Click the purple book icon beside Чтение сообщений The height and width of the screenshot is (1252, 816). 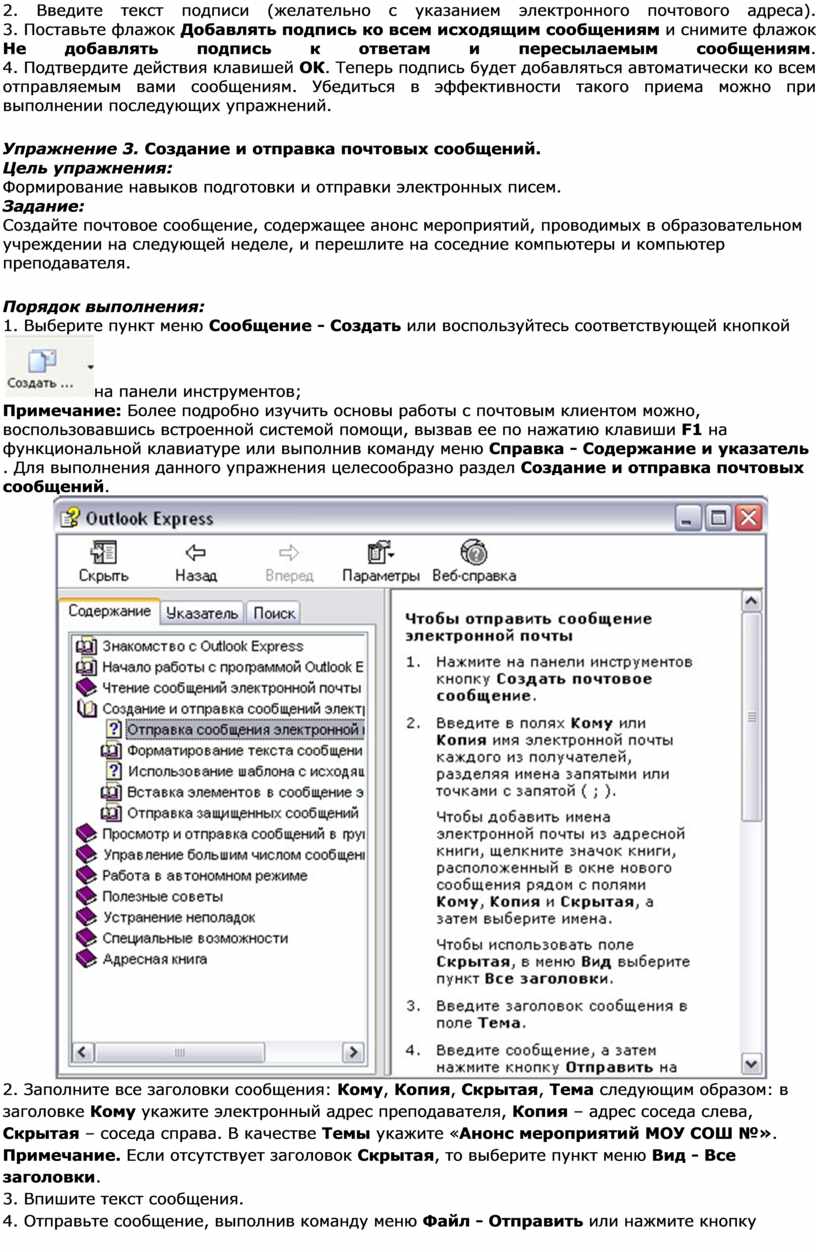[x=87, y=688]
